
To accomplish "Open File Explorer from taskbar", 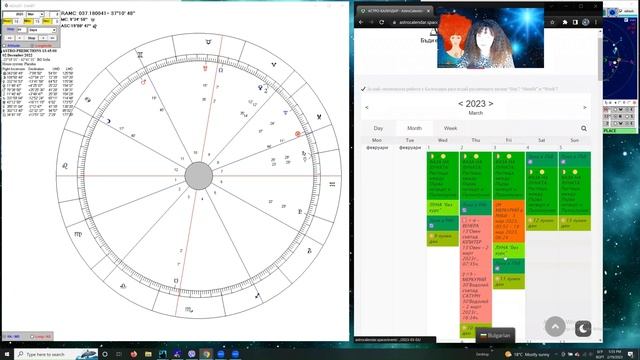I will [148, 354].
